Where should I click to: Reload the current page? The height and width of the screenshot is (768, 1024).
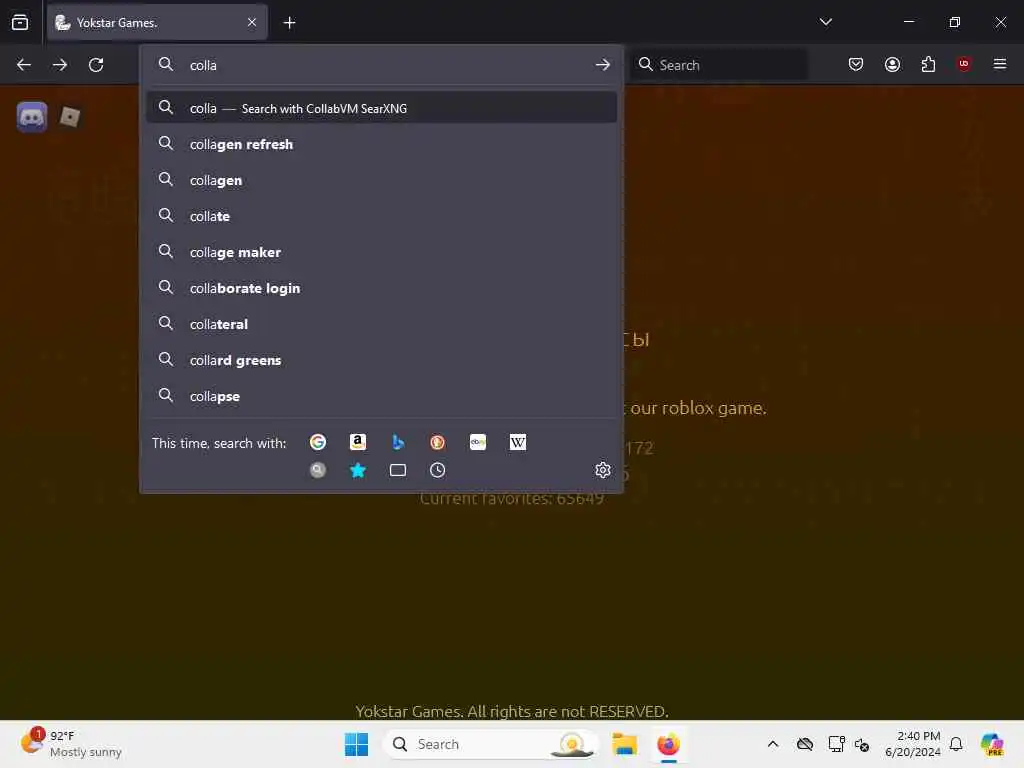tap(96, 65)
